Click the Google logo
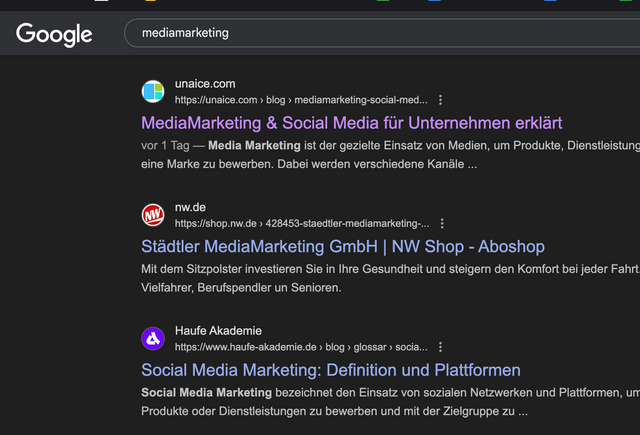 [54, 34]
